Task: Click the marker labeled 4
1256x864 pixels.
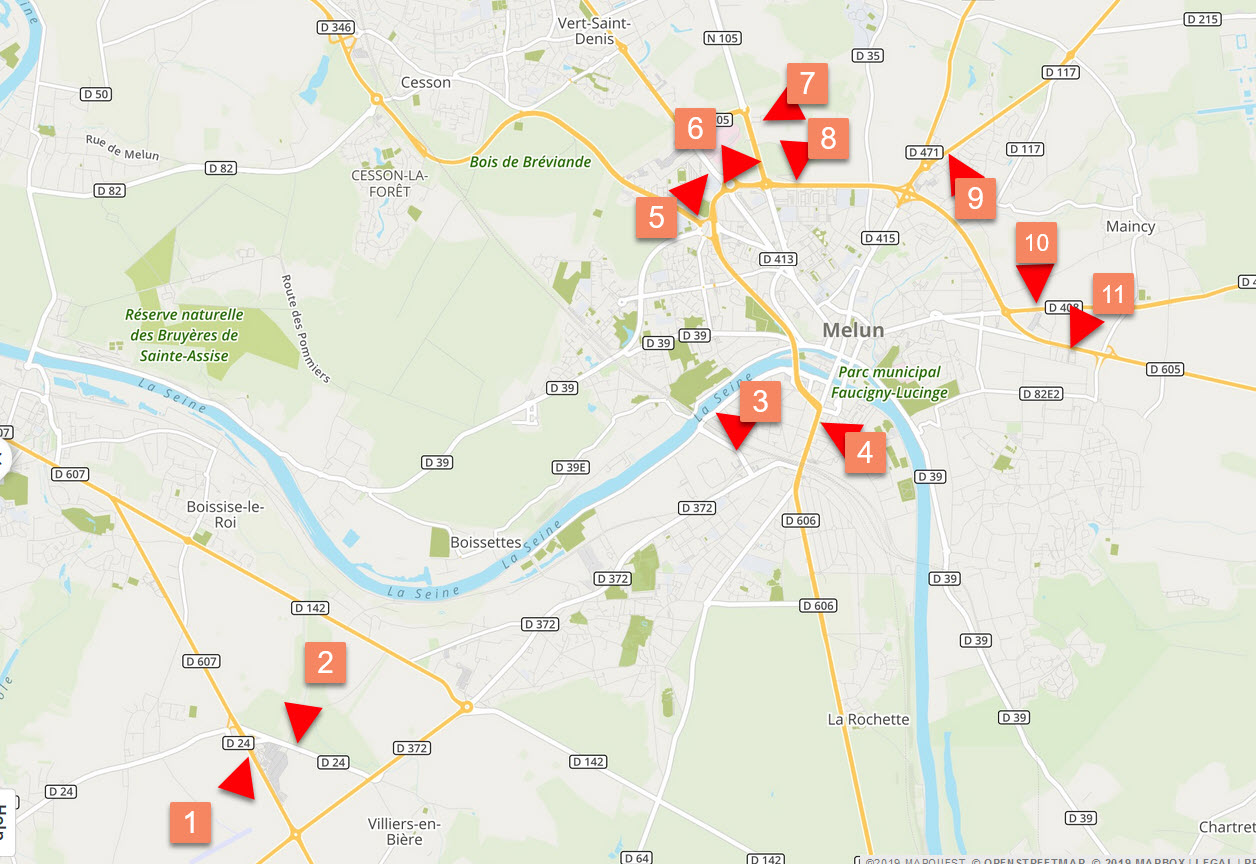Action: click(865, 453)
